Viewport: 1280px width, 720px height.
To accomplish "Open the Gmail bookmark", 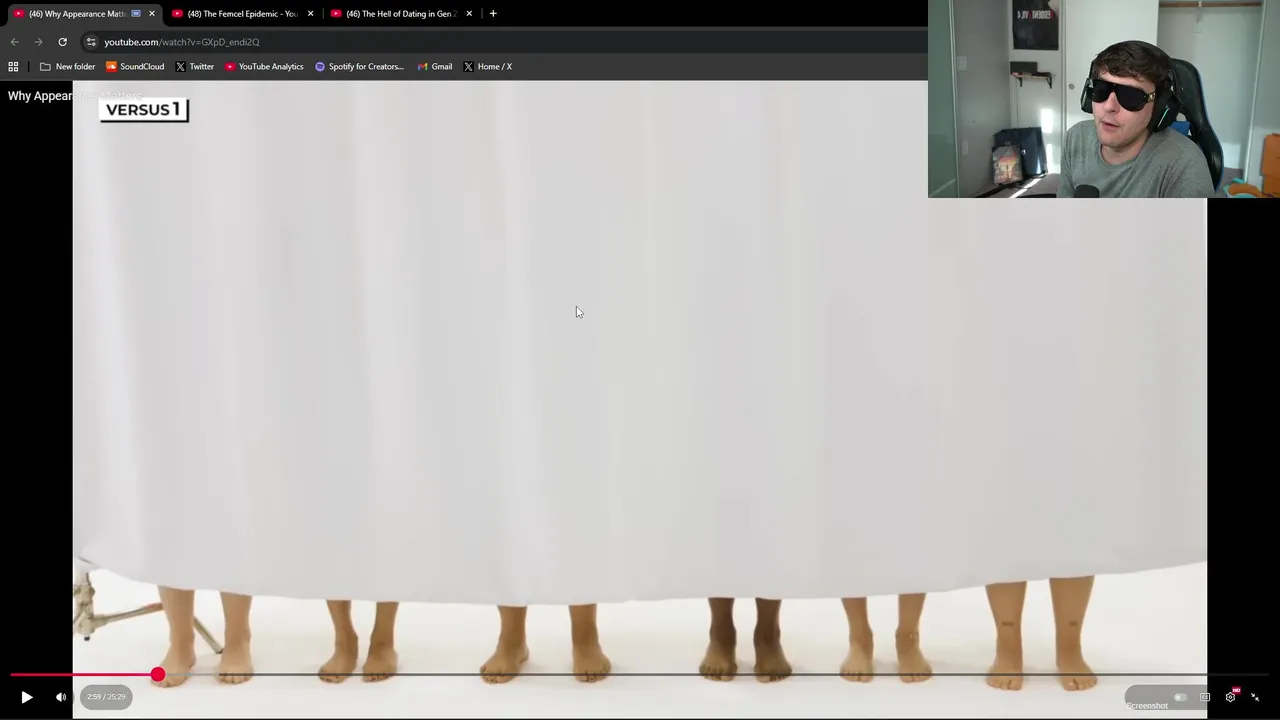I will tap(435, 66).
